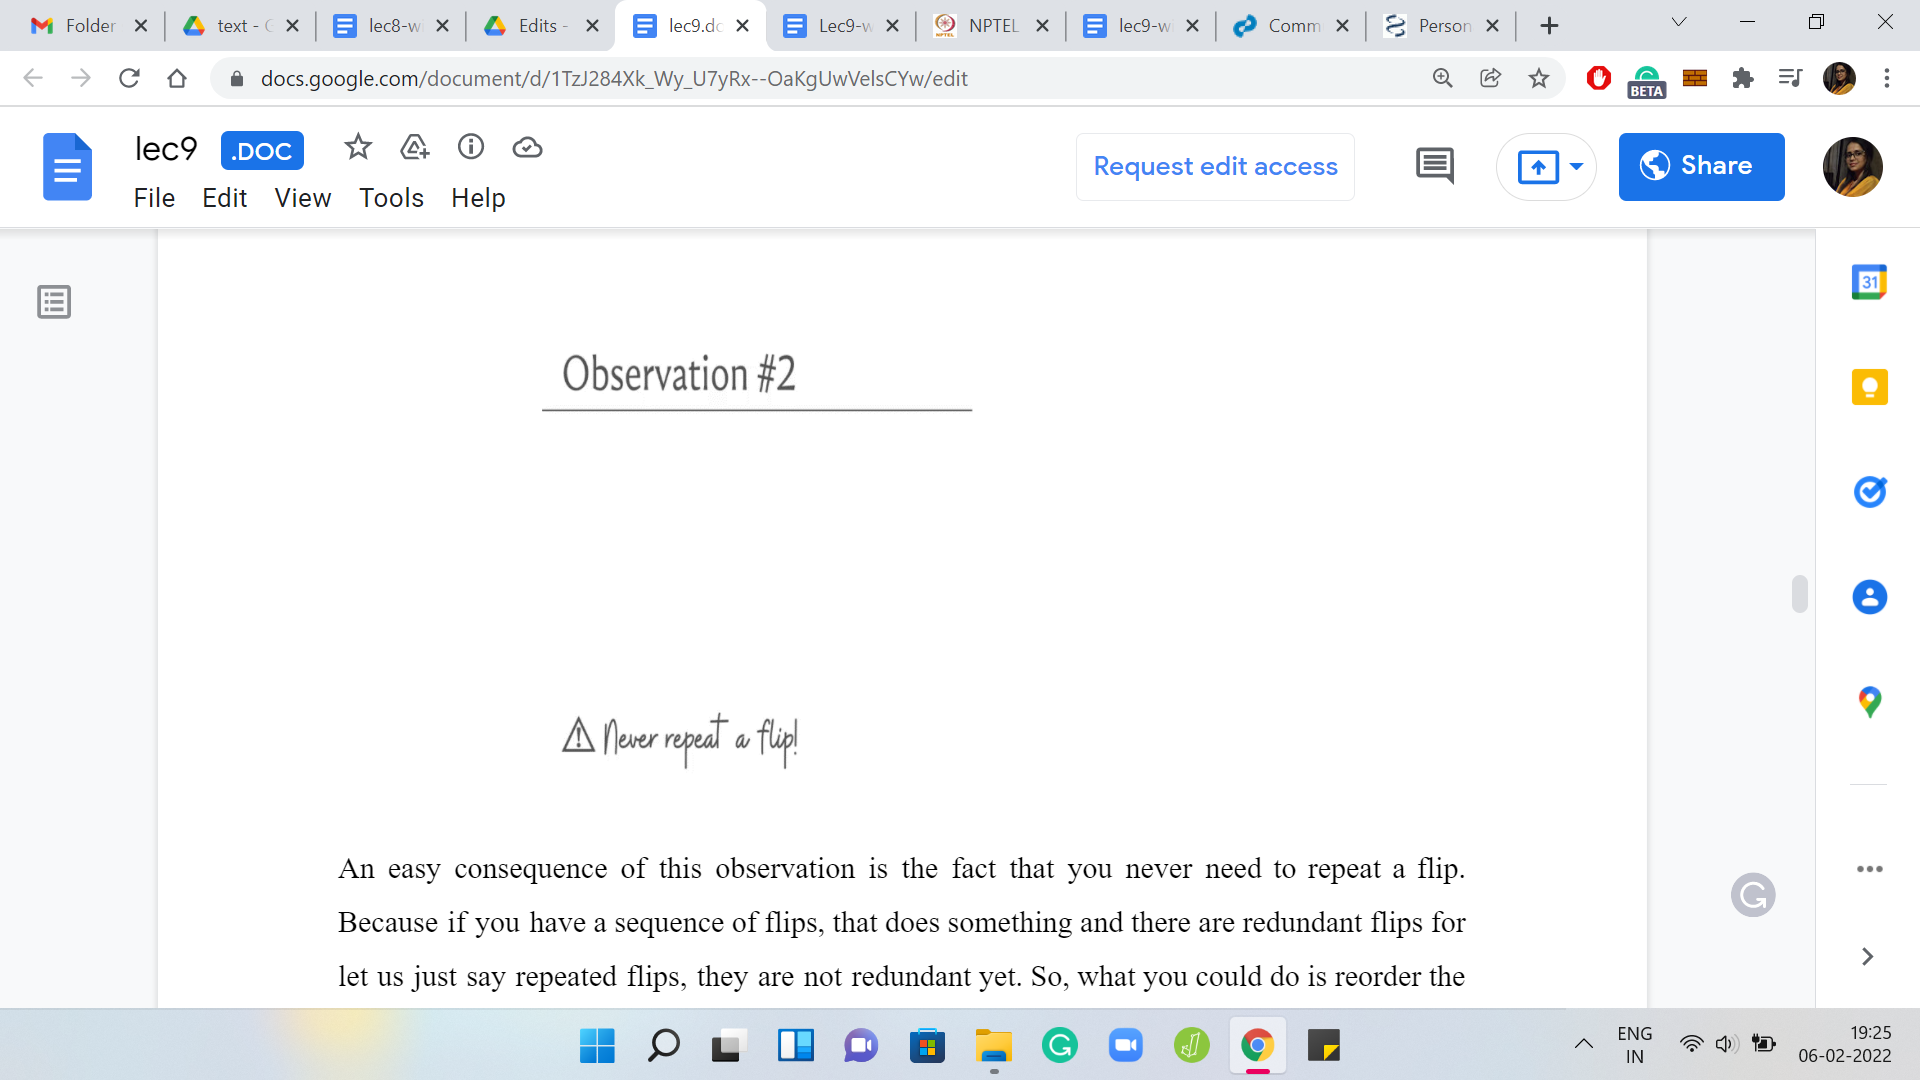Show the document outline
This screenshot has height=1080, width=1920.
pos(54,301)
